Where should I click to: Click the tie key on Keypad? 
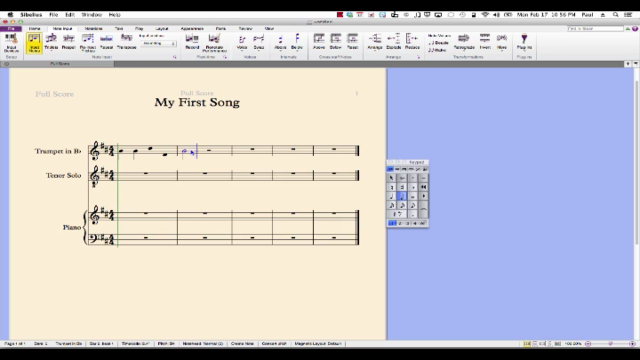pyautogui.click(x=423, y=209)
